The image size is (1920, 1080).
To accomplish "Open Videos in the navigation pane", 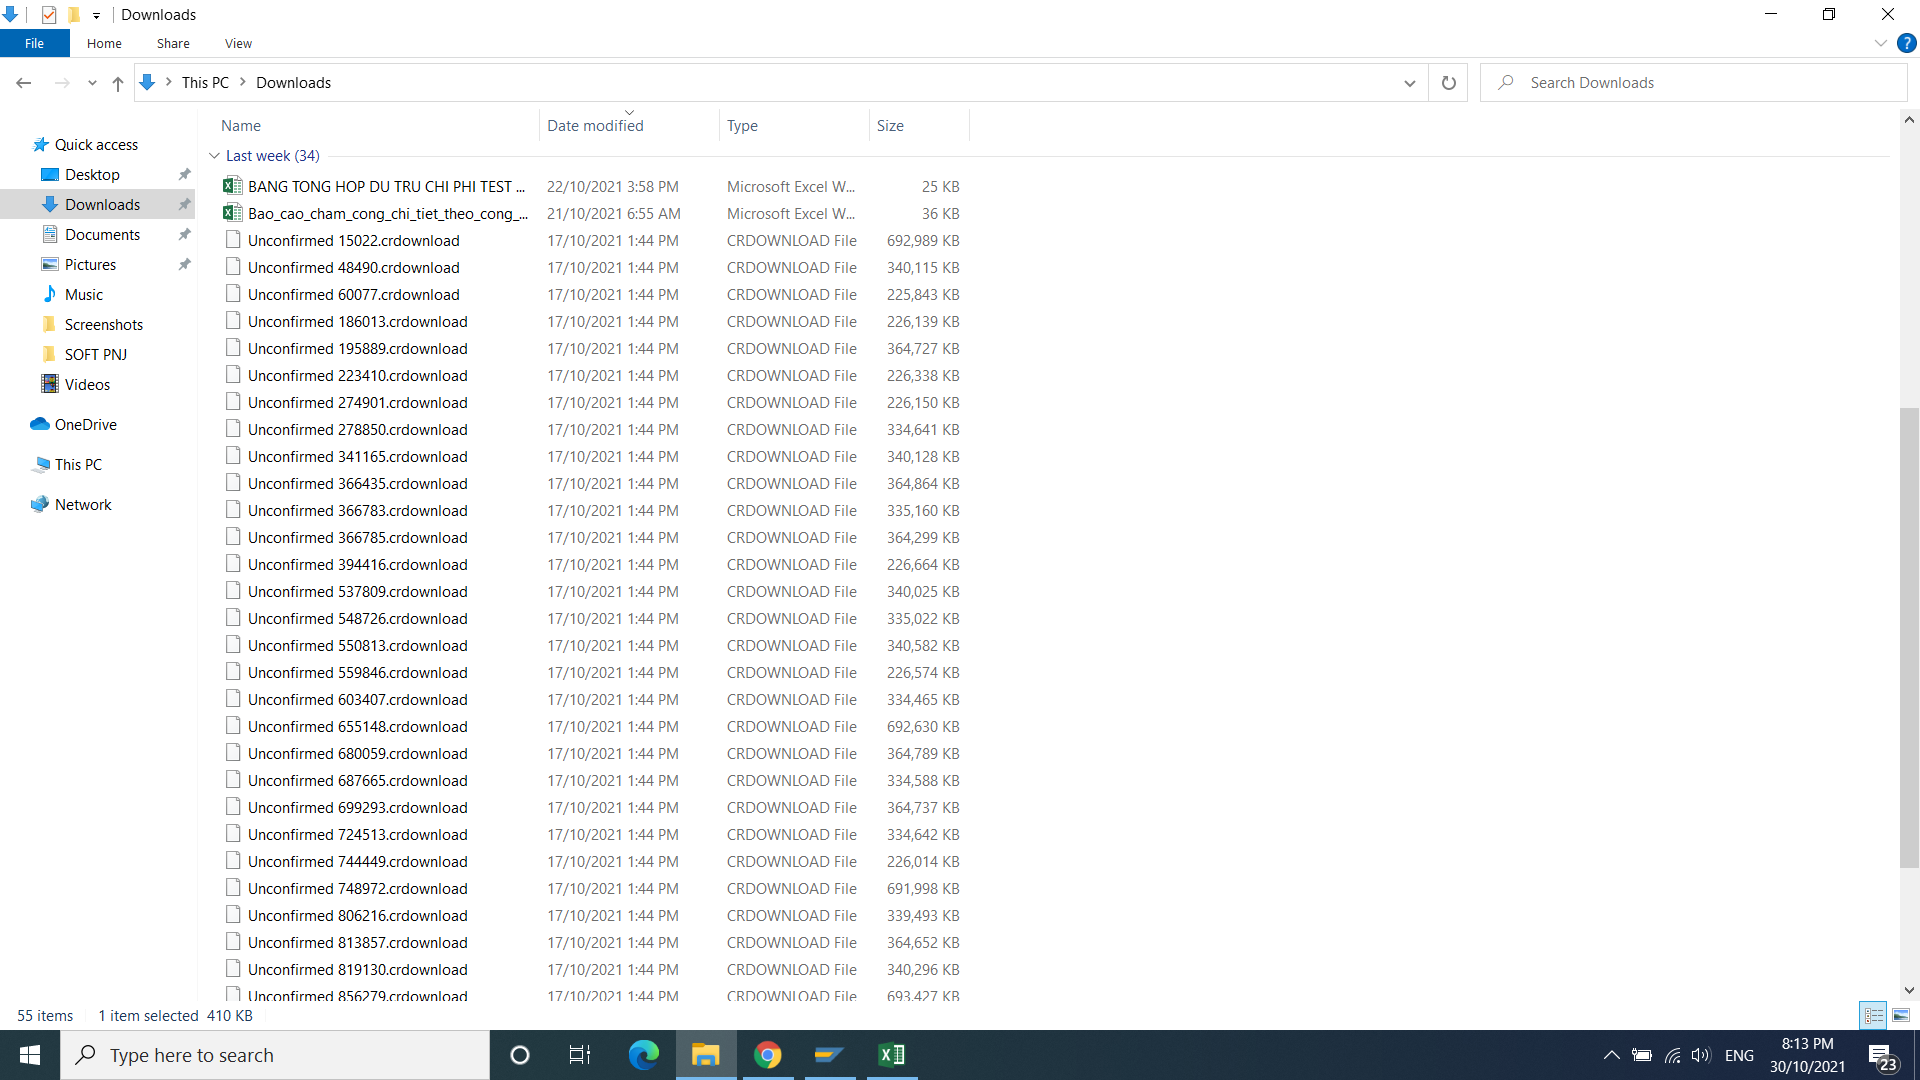I will [87, 385].
